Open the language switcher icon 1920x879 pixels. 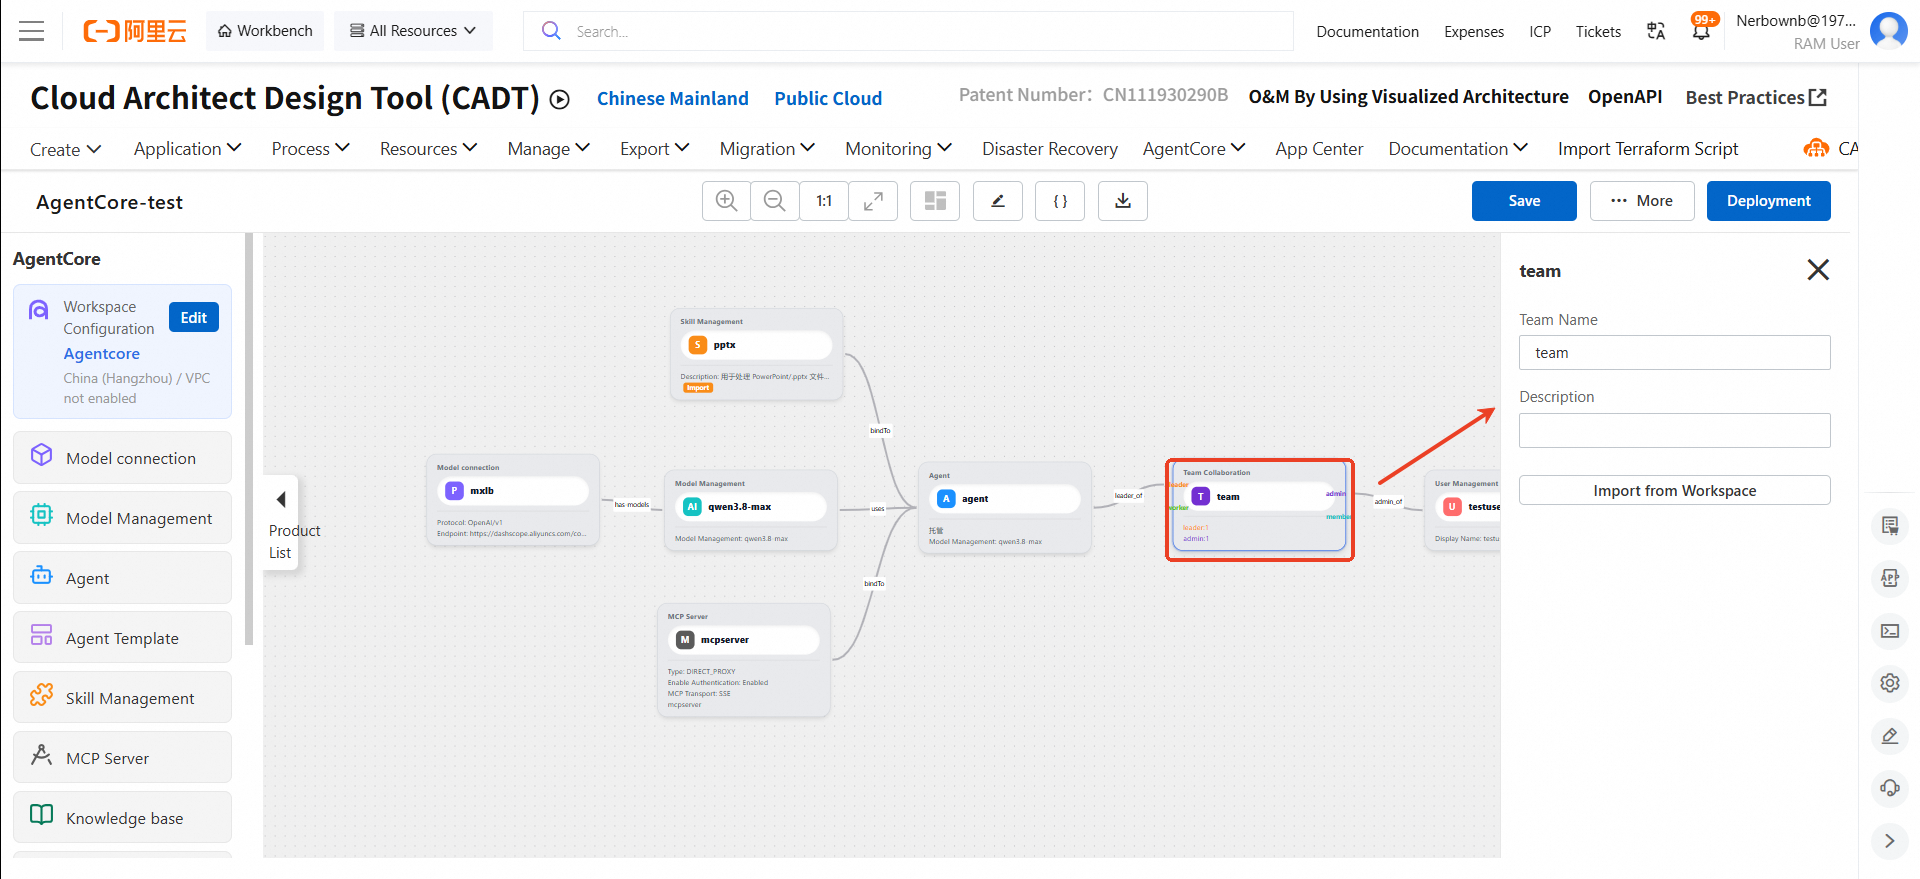1656,31
